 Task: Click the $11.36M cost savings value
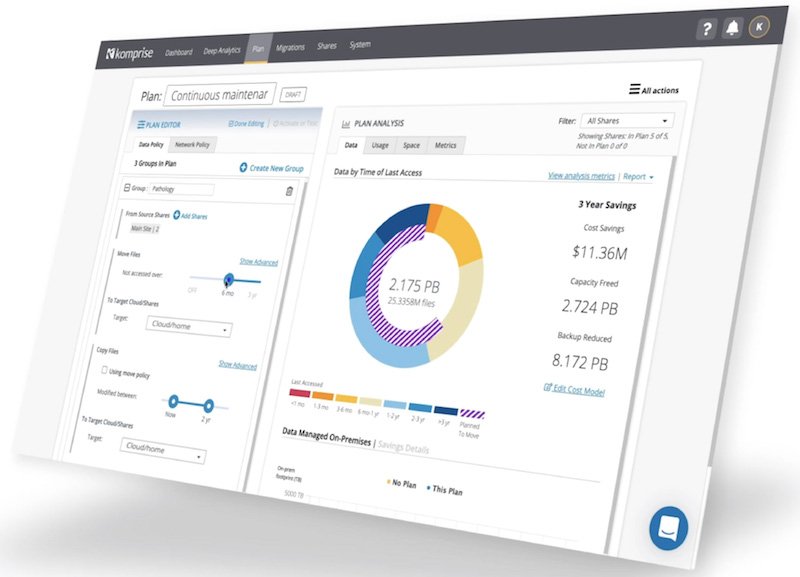click(x=599, y=252)
